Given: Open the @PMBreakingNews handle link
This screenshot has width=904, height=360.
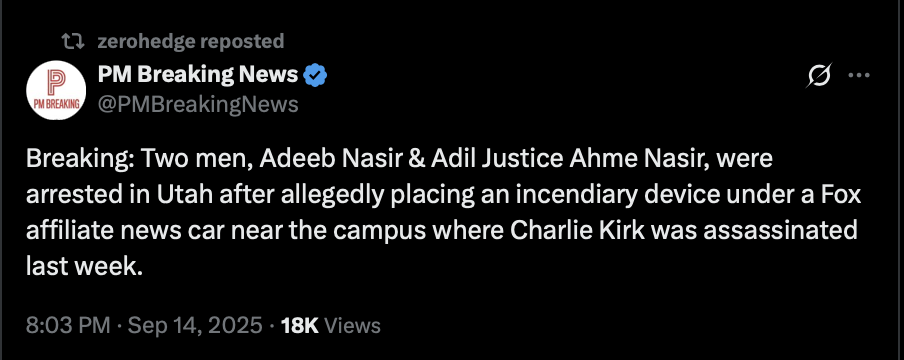Looking at the screenshot, I should pos(198,104).
